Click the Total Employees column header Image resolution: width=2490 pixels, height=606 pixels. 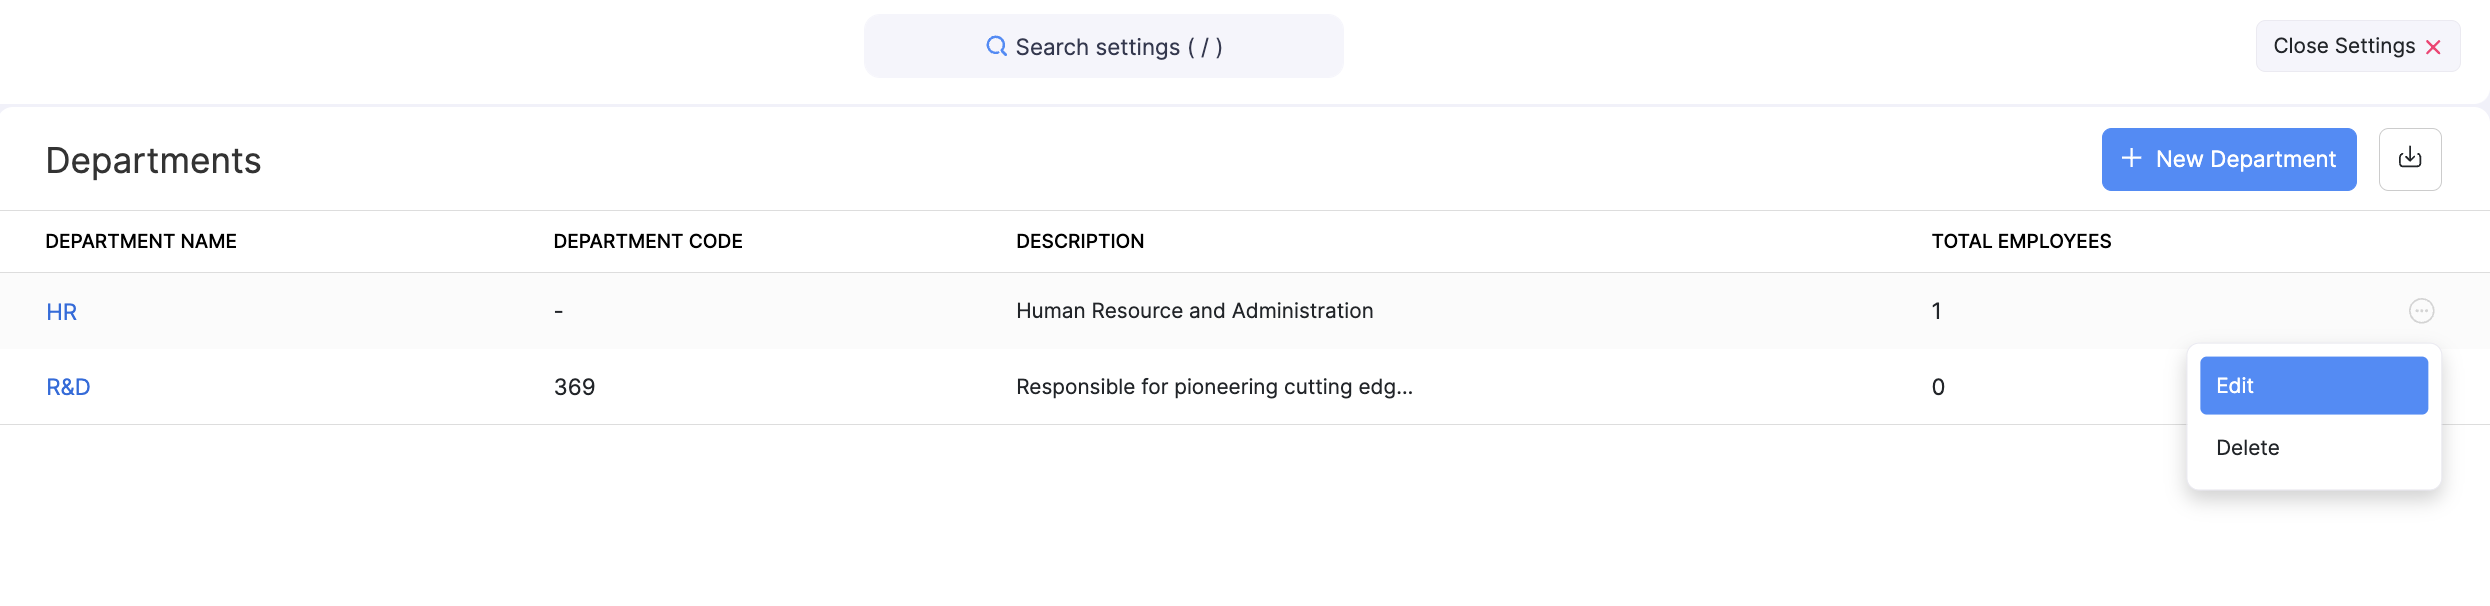click(2020, 241)
